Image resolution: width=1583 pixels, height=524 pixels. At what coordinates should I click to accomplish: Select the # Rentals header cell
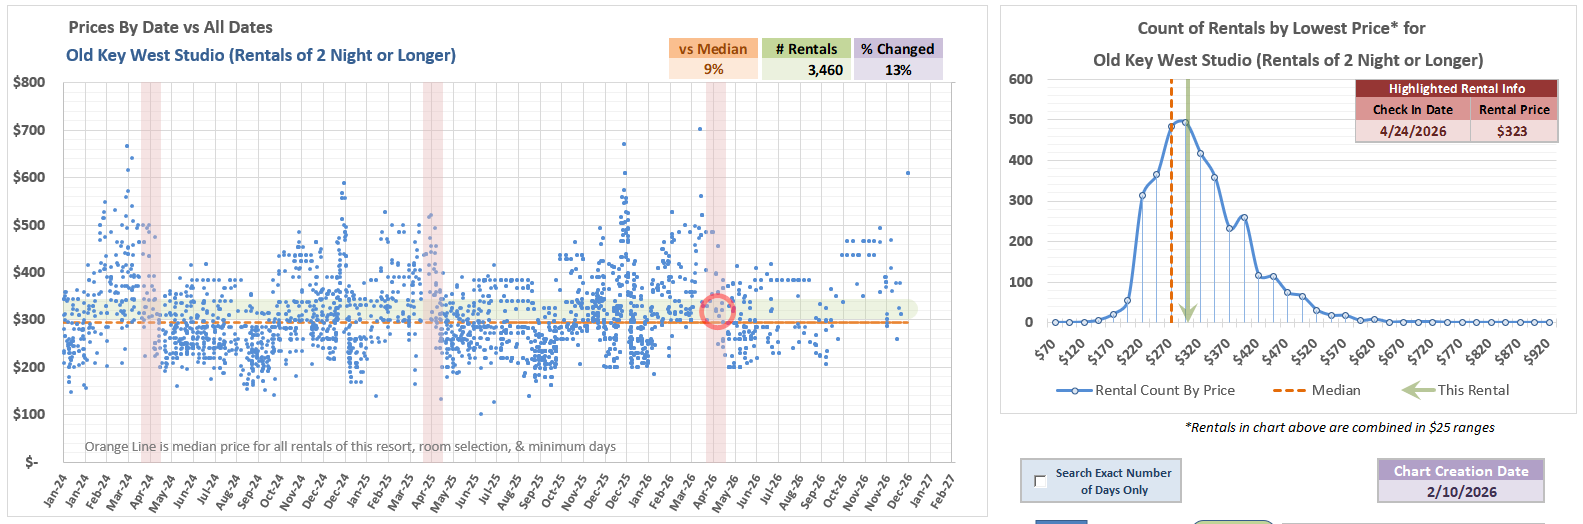pyautogui.click(x=806, y=49)
